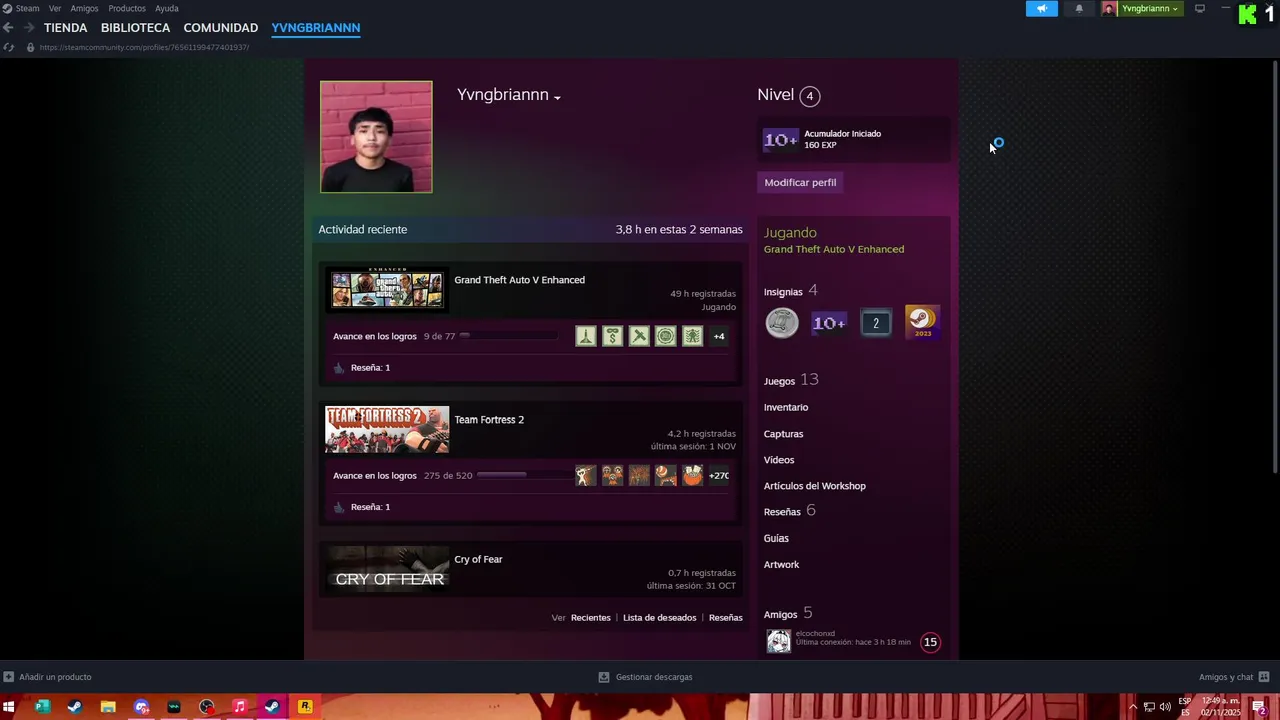Show the +270 more Team Fortress 2 achievements
The image size is (1280, 720).
(719, 475)
